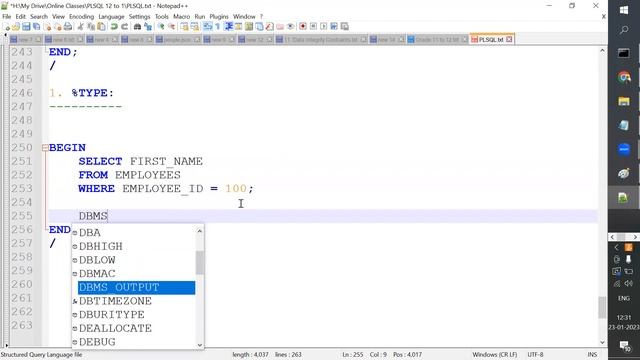Save the current file via toolbar
Image resolution: width=640 pixels, height=360 pixels.
pos(26,27)
